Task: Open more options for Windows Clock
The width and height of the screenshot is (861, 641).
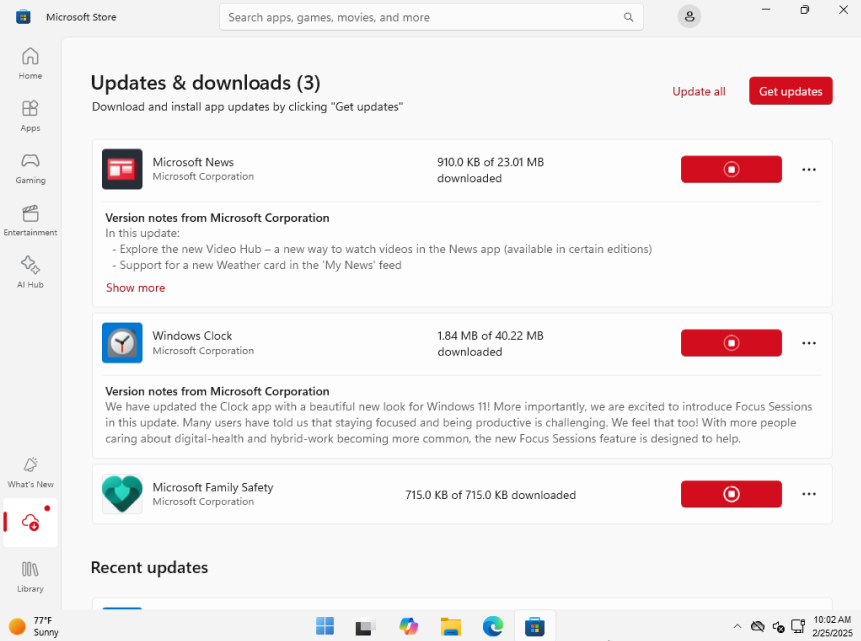Action: (x=809, y=343)
